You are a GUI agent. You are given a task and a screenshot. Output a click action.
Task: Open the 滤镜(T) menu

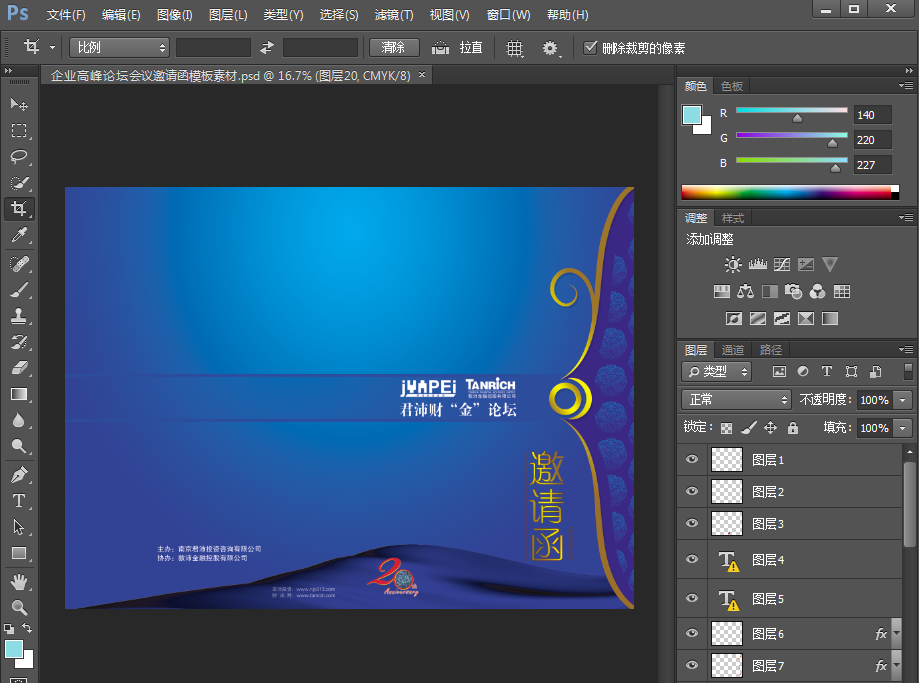tap(394, 15)
